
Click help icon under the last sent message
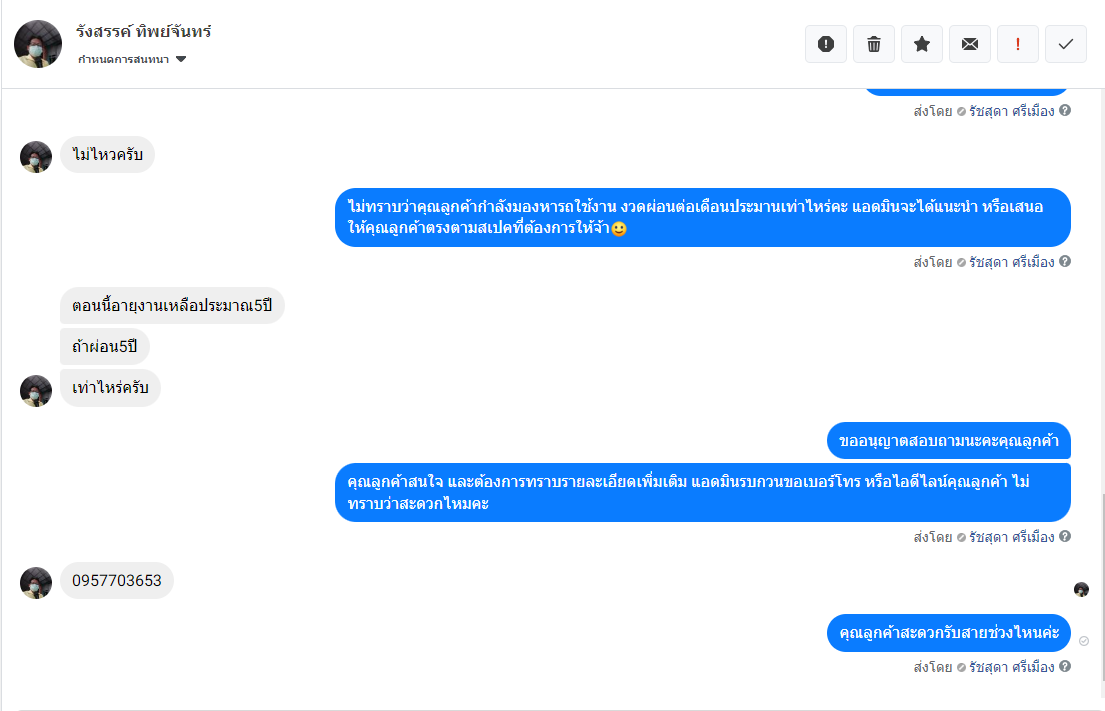click(x=1065, y=666)
